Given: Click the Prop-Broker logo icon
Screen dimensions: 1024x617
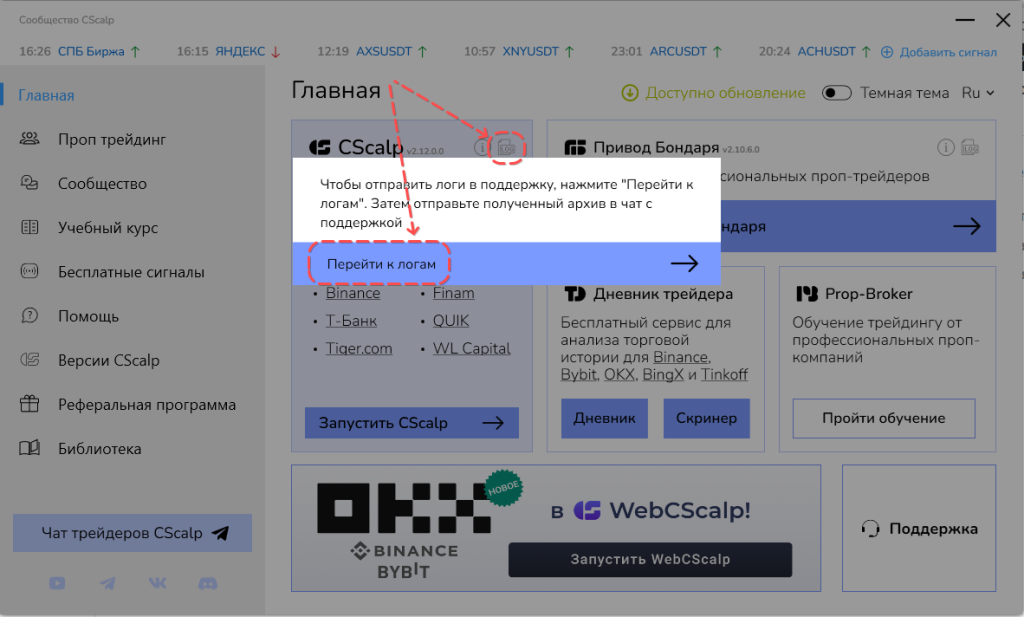Looking at the screenshot, I should (x=807, y=294).
